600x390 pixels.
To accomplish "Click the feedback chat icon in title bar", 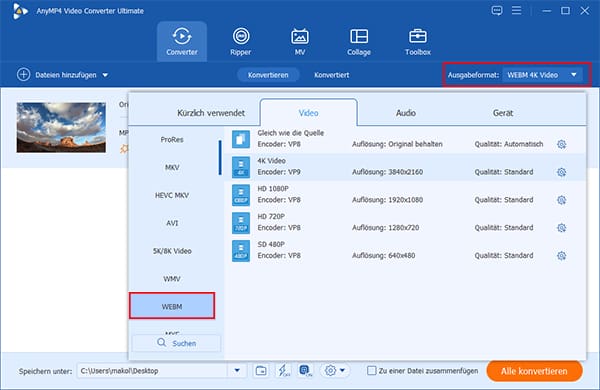I will (497, 10).
